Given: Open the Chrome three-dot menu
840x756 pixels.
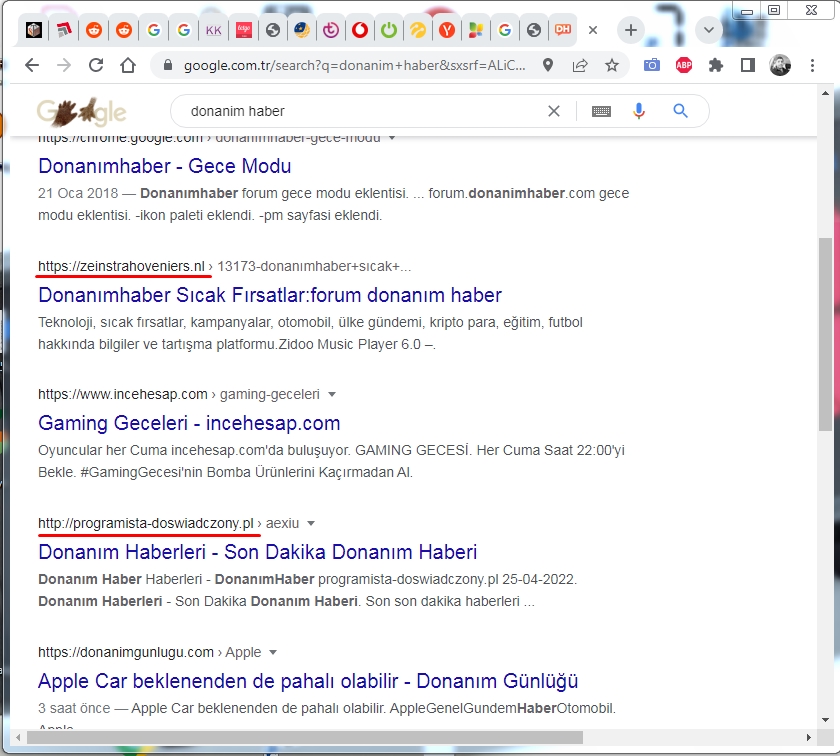Looking at the screenshot, I should (x=812, y=65).
